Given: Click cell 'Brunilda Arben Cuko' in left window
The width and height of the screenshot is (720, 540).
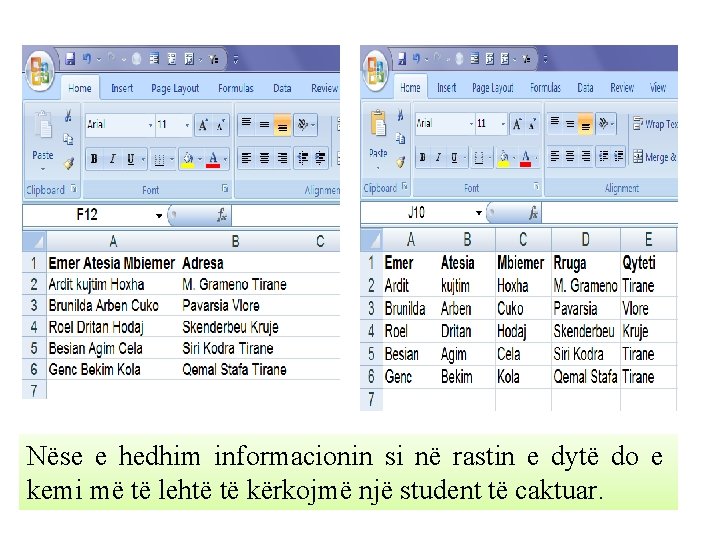Looking at the screenshot, I should (x=113, y=305).
